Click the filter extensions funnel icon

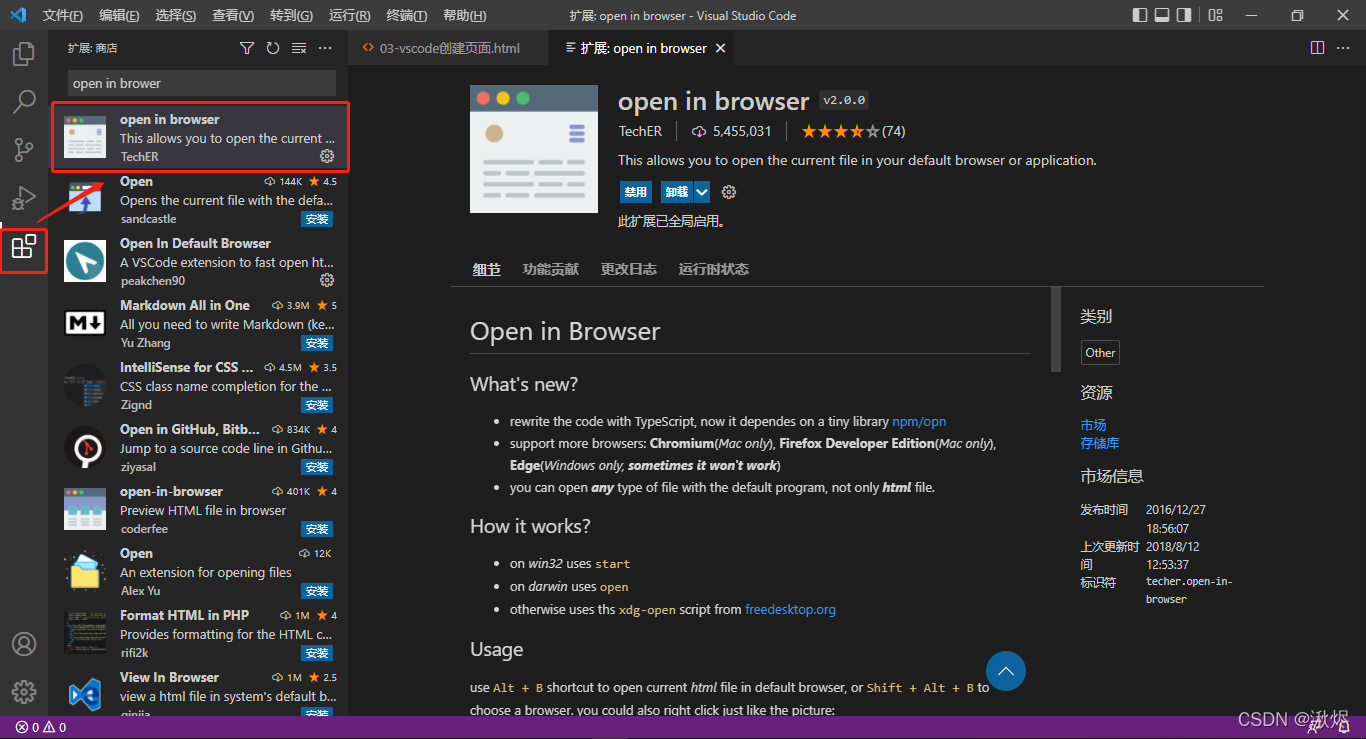pyautogui.click(x=247, y=48)
